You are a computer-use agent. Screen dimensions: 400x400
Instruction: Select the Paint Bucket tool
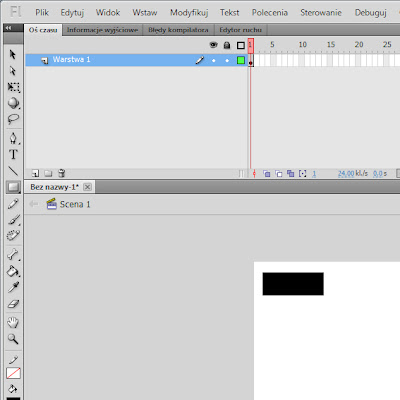(13, 271)
